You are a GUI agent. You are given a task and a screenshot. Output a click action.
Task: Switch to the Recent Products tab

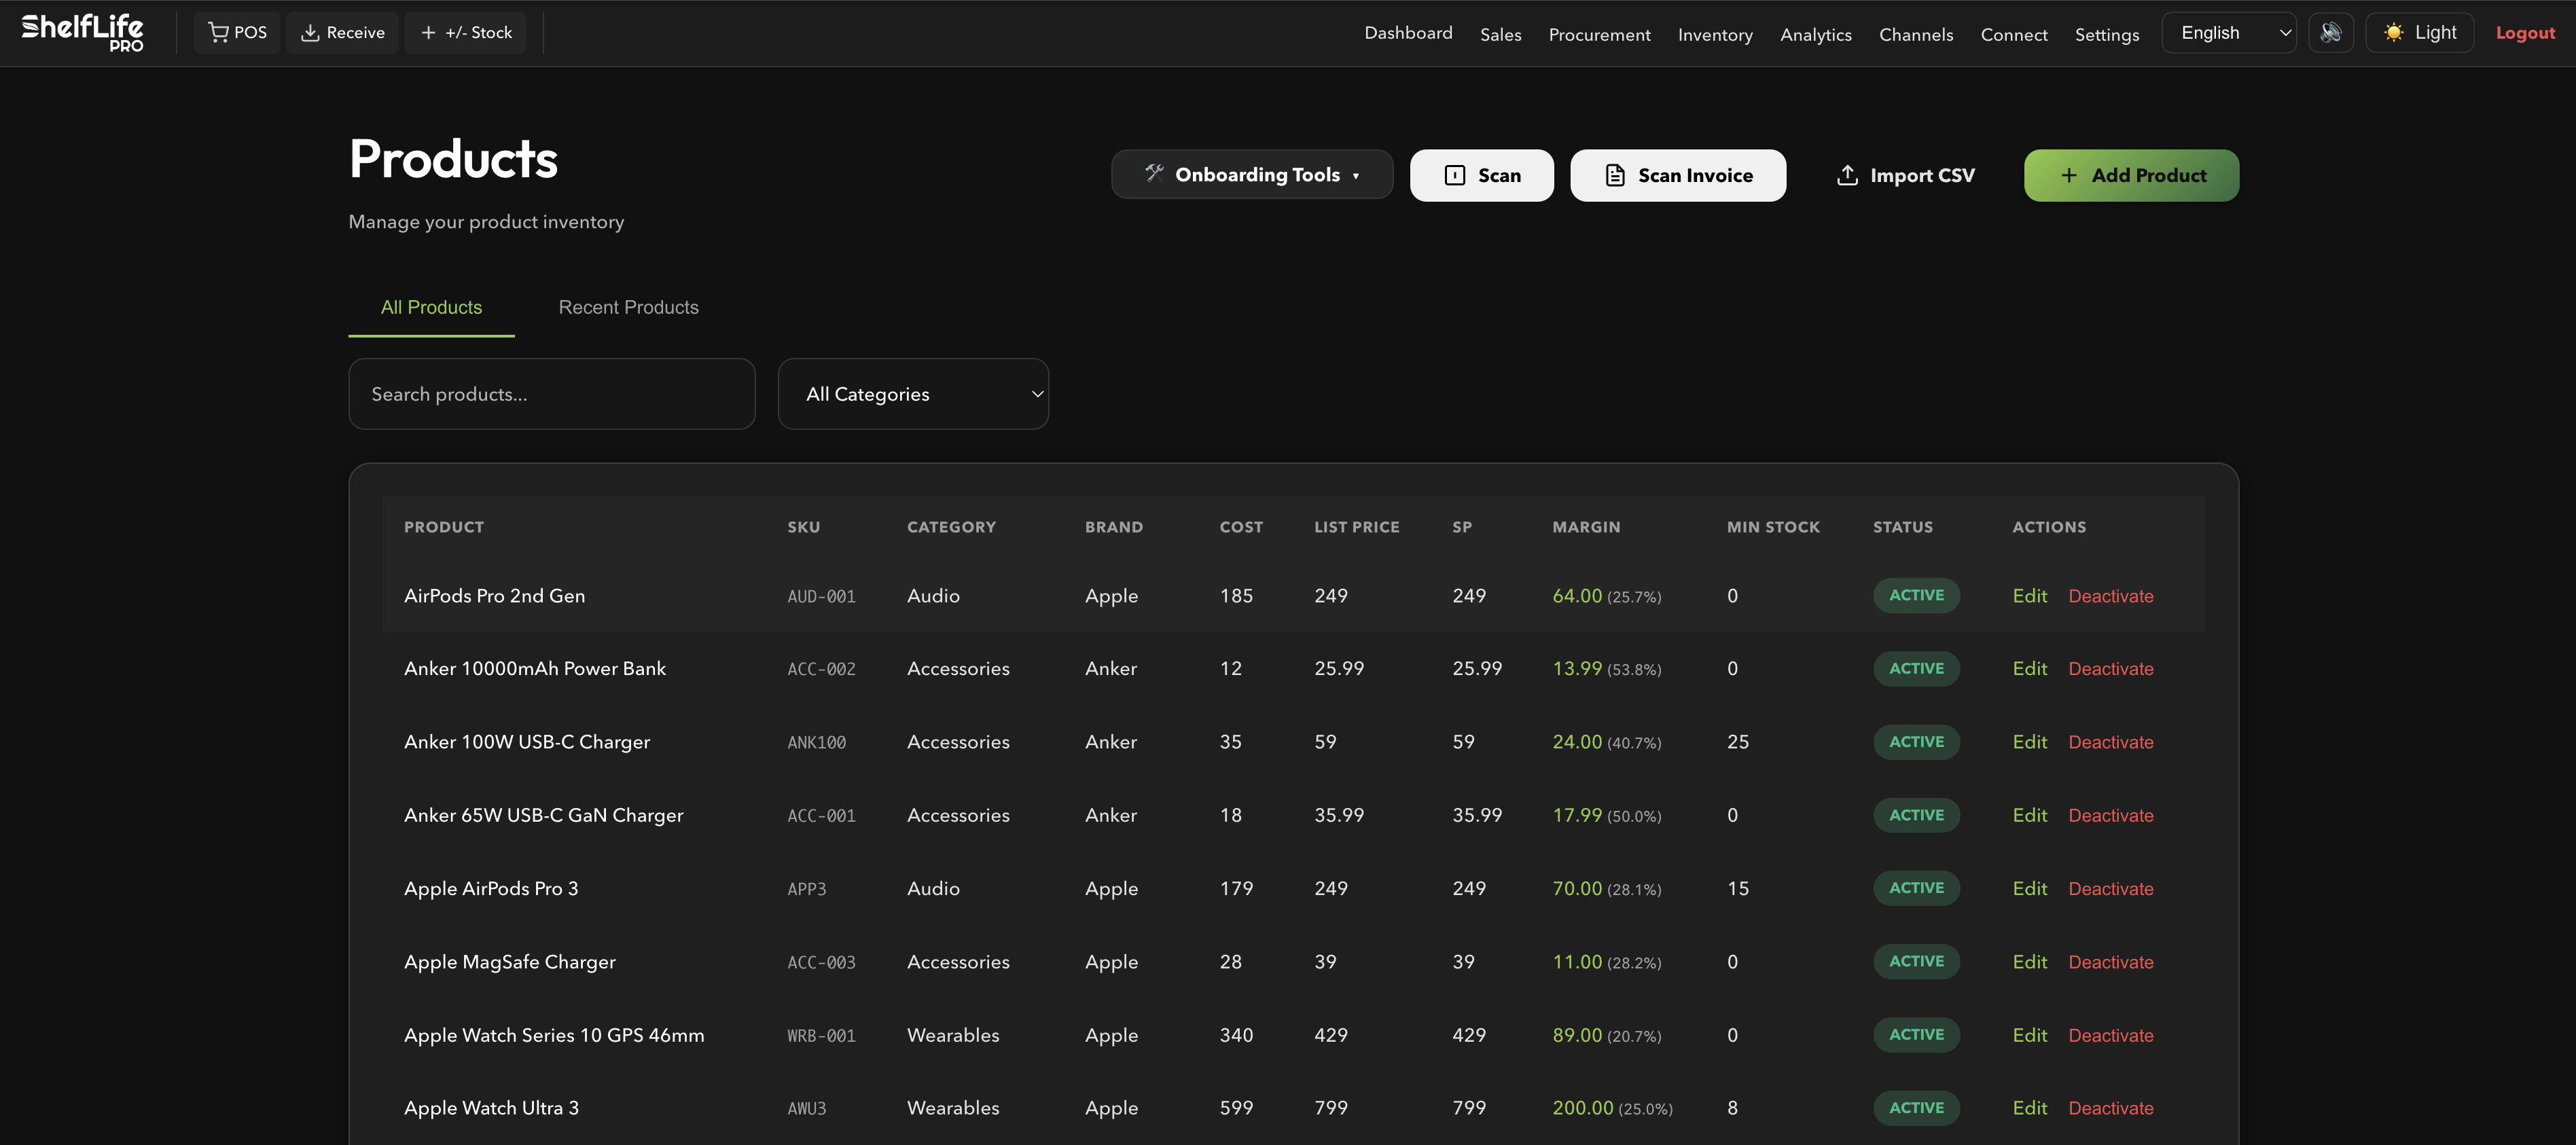[x=628, y=307]
